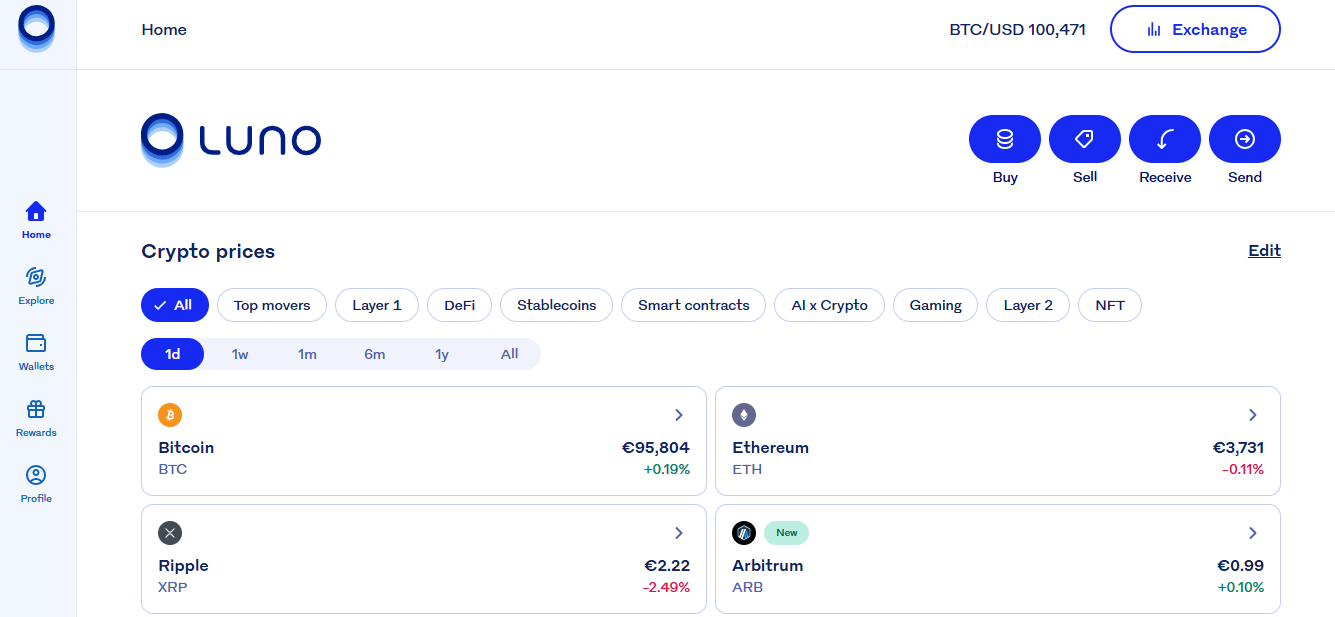Expand the Arbitrum price card
Viewport: 1335px width, 617px height.
tap(1252, 533)
